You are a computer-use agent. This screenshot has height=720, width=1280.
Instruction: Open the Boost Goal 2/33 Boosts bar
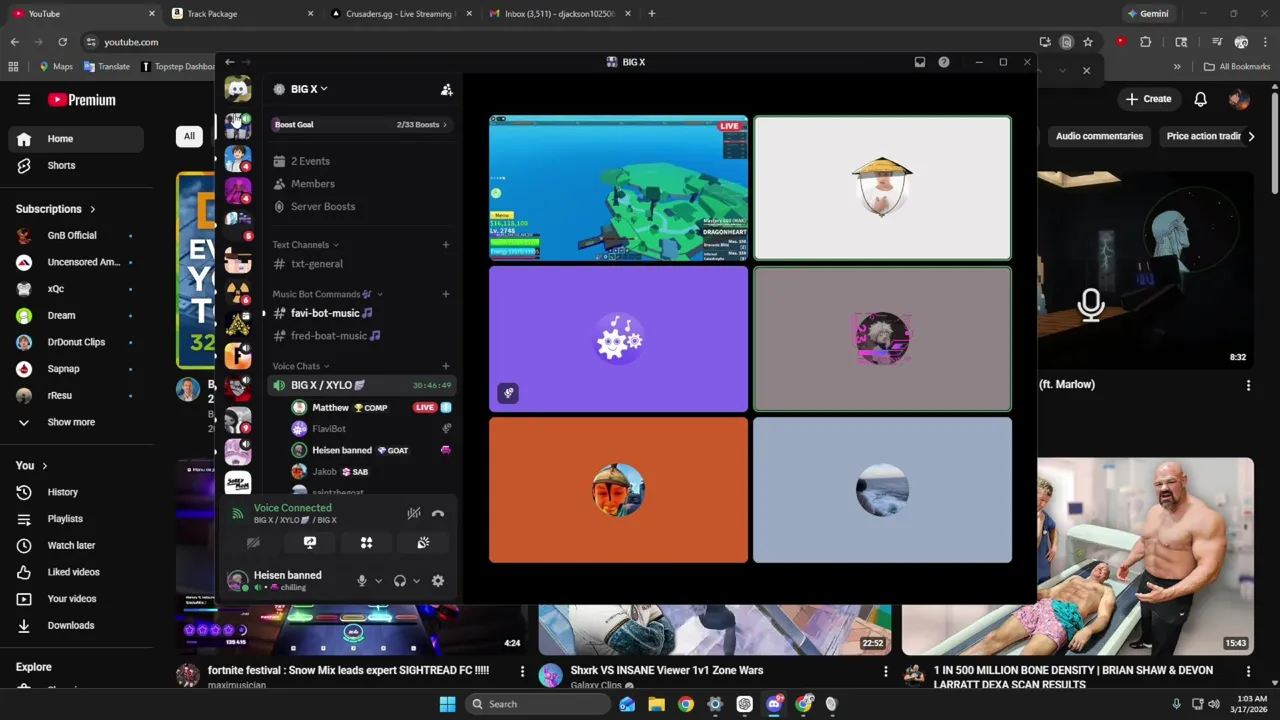[x=360, y=125]
